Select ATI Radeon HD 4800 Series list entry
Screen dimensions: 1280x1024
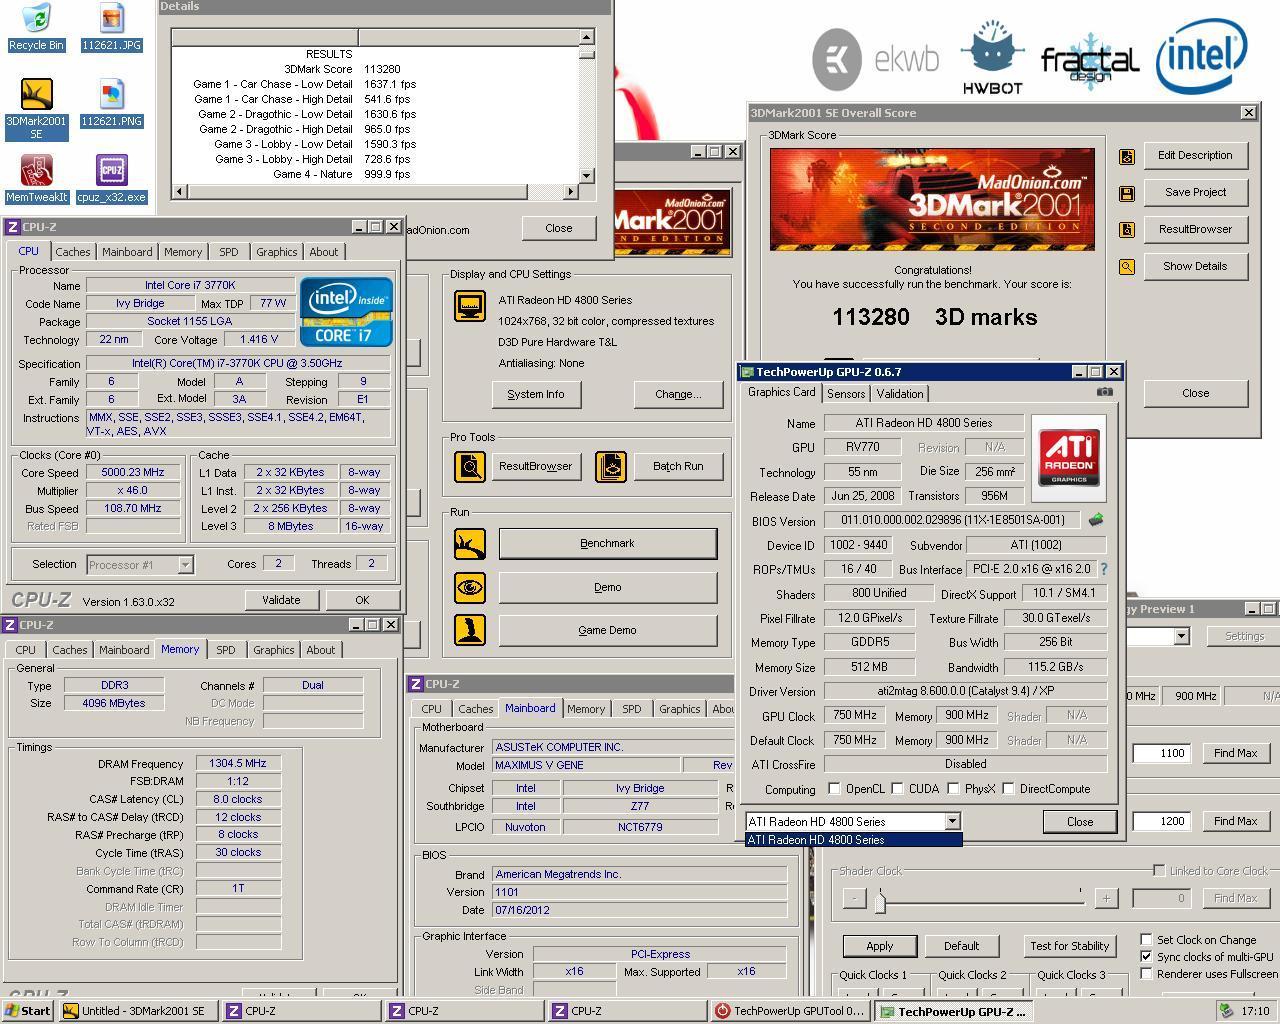tap(854, 840)
